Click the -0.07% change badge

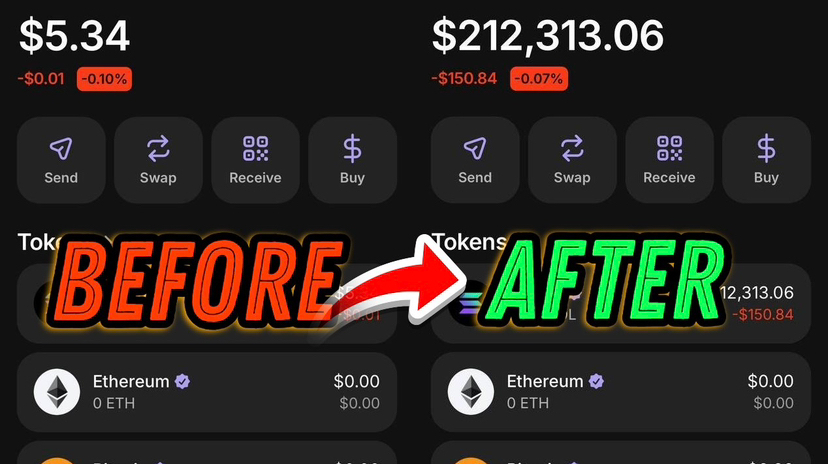tap(539, 79)
